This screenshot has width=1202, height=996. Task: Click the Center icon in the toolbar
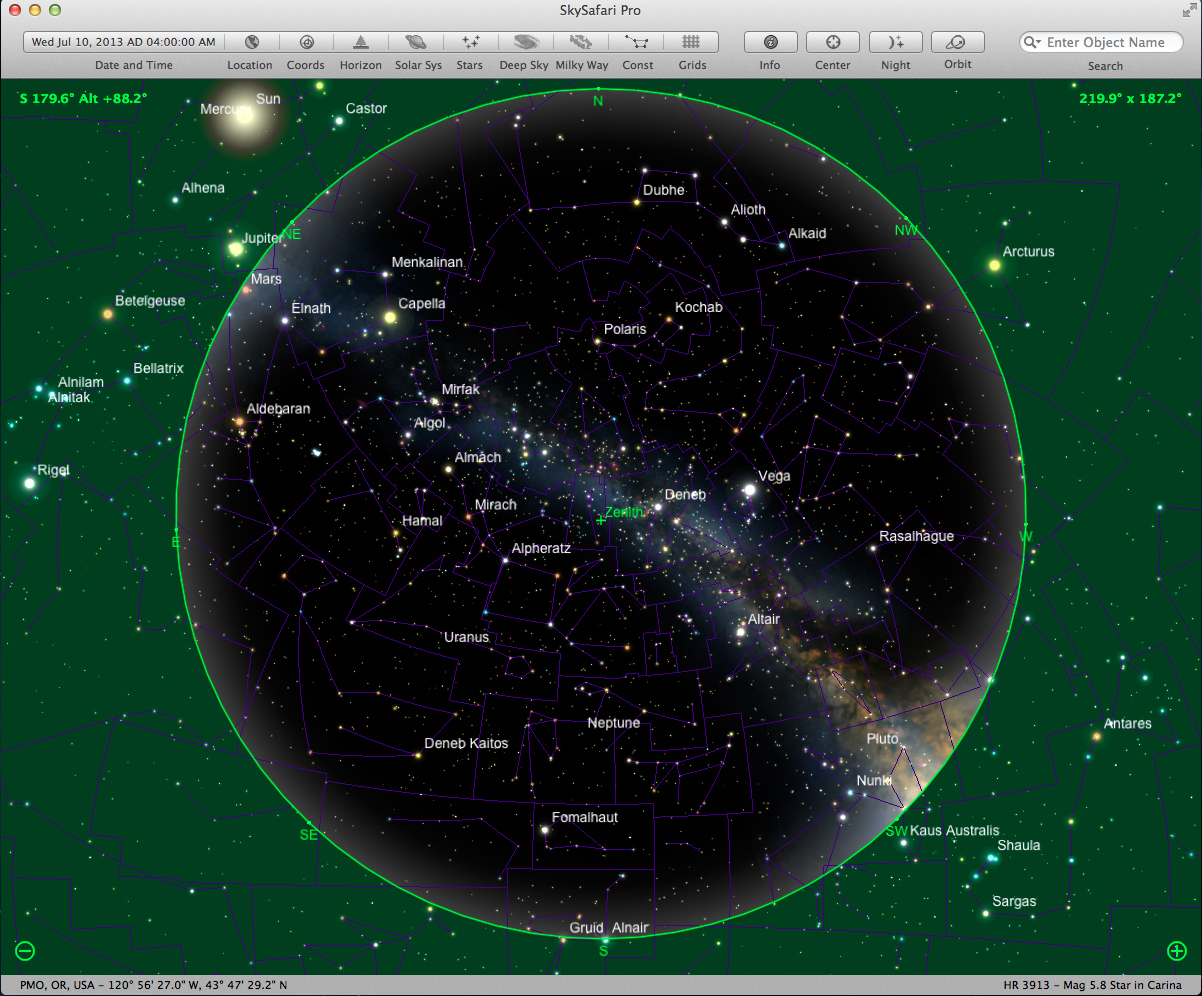832,42
